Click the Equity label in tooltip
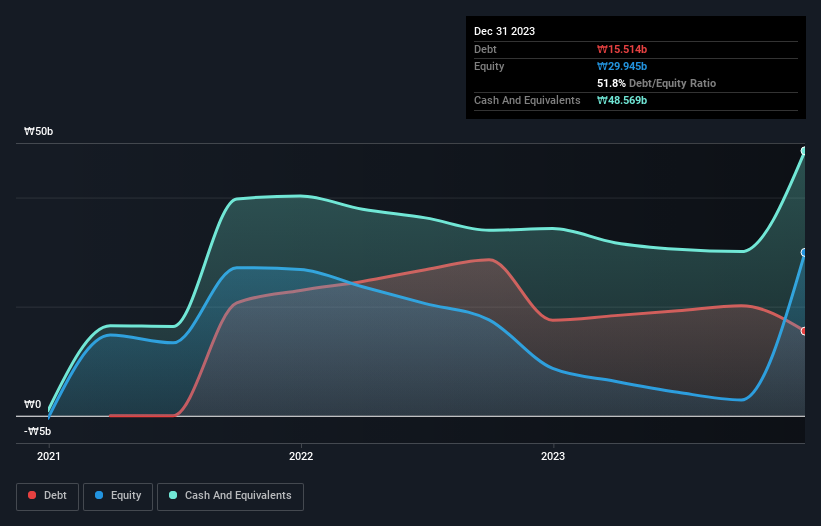Screen dimensions: 821x526 [x=489, y=66]
